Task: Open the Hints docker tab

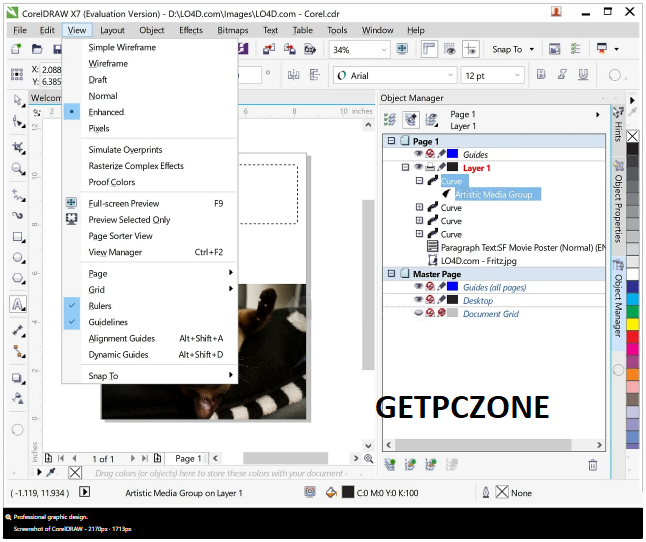Action: 618,124
